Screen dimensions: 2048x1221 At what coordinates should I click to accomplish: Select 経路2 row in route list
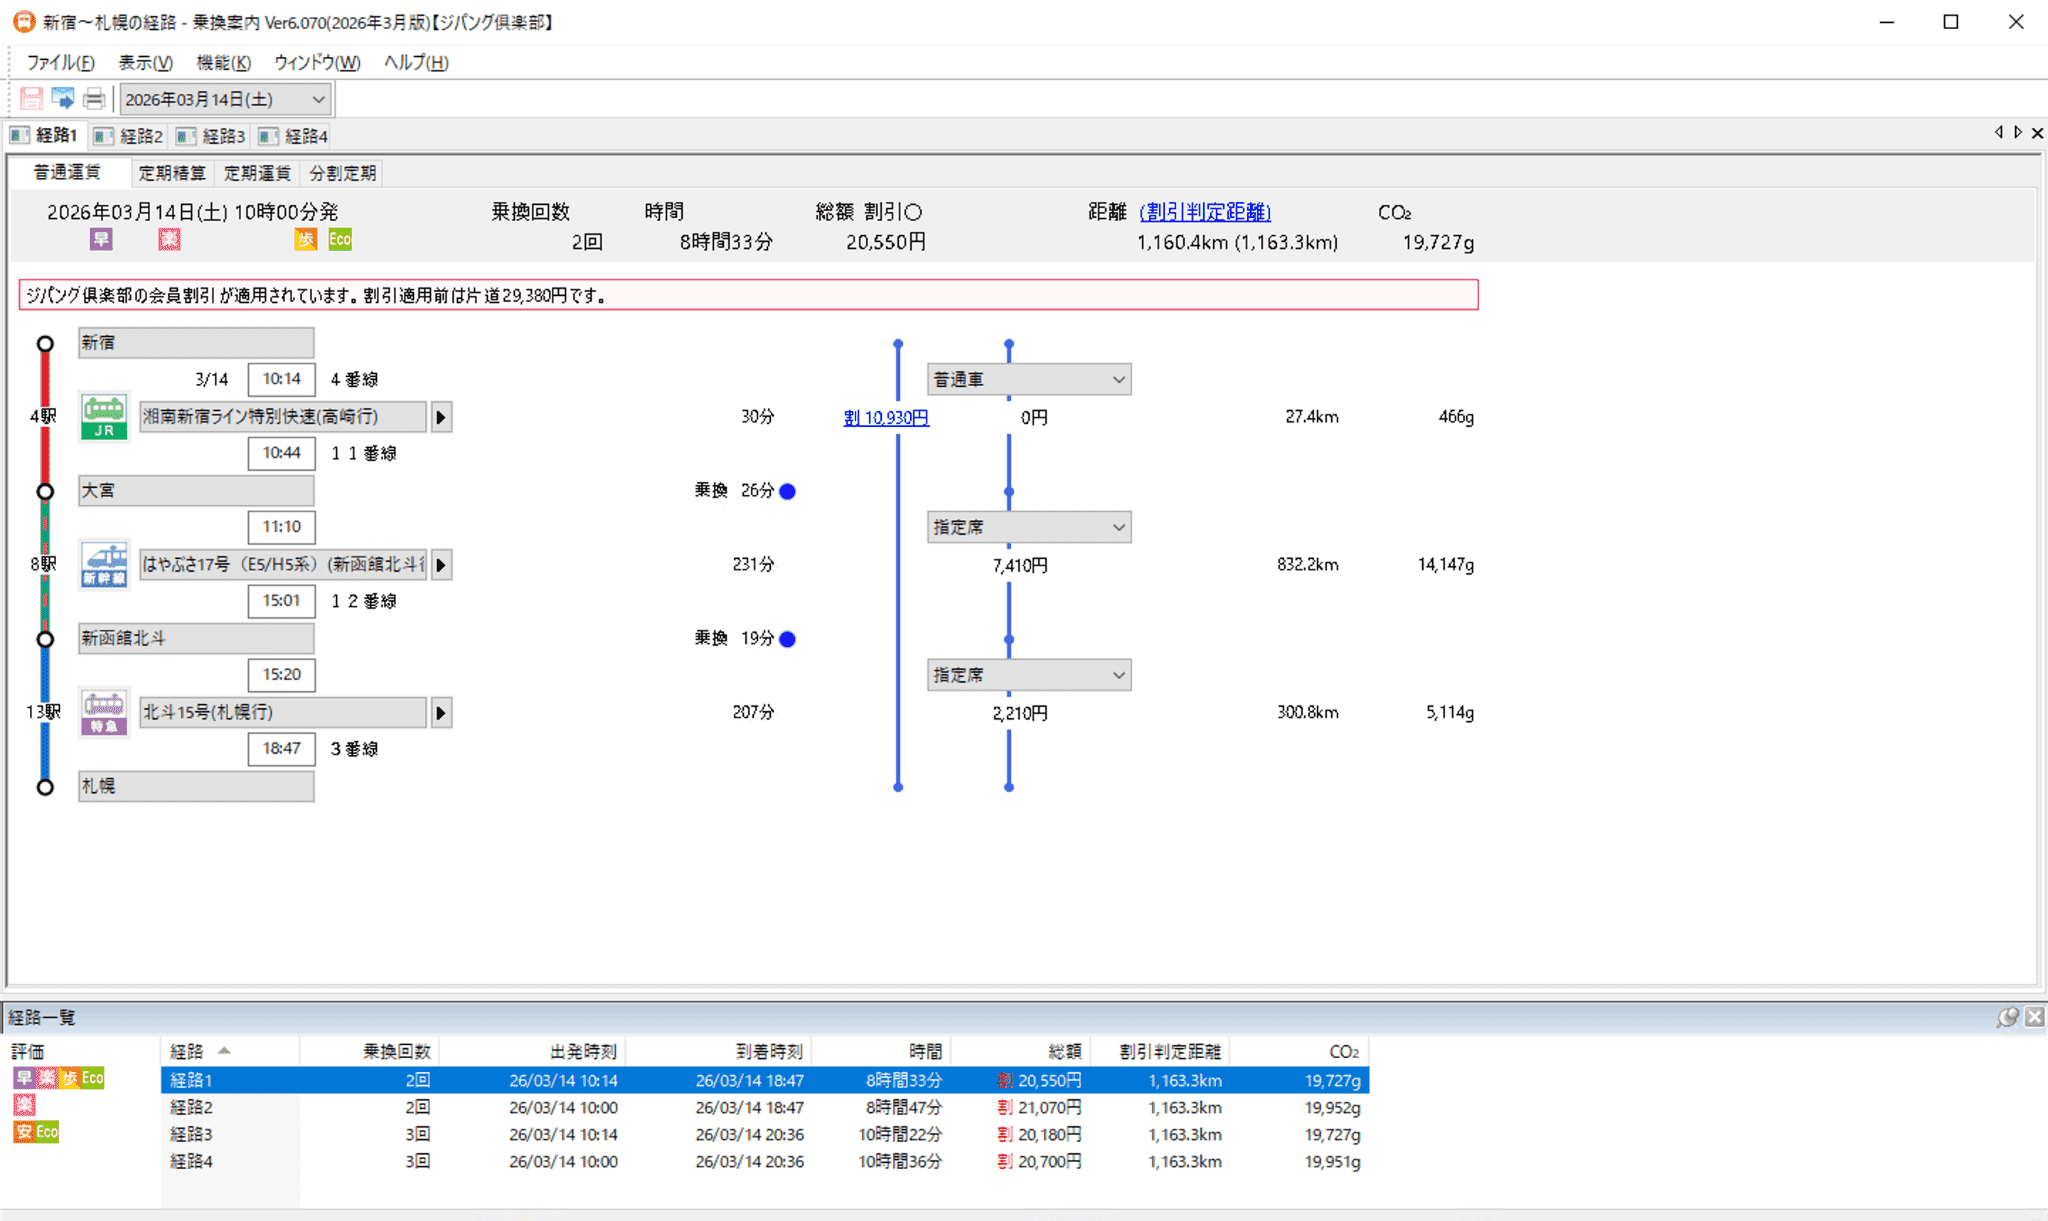191,1107
